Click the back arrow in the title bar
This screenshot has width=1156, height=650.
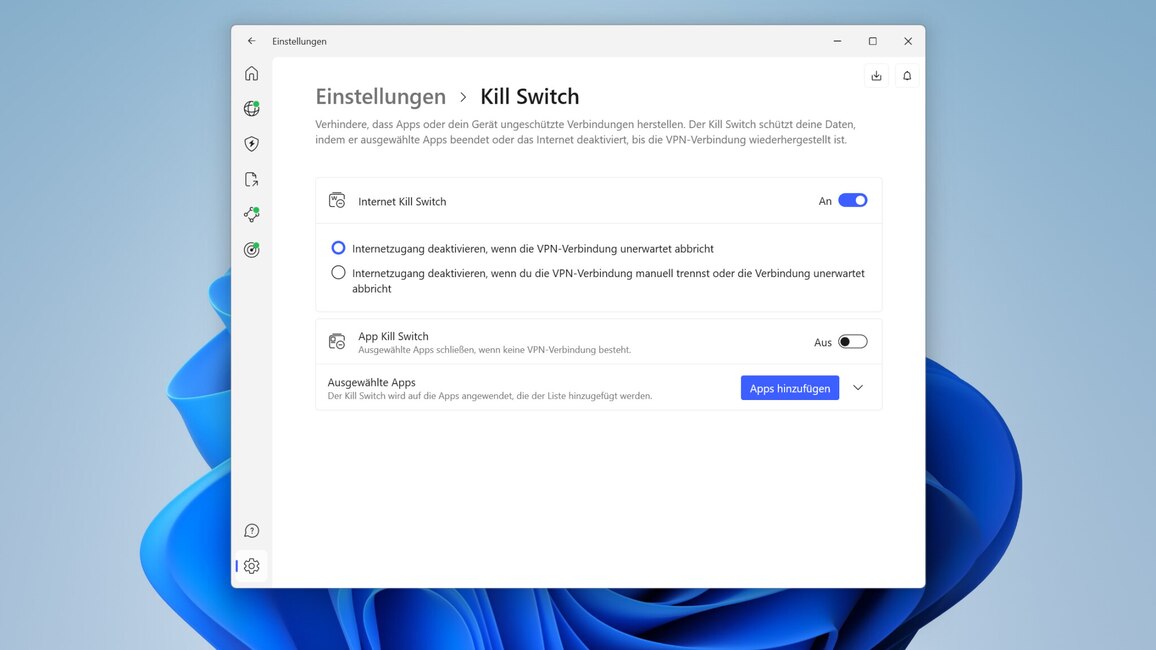pyautogui.click(x=251, y=41)
